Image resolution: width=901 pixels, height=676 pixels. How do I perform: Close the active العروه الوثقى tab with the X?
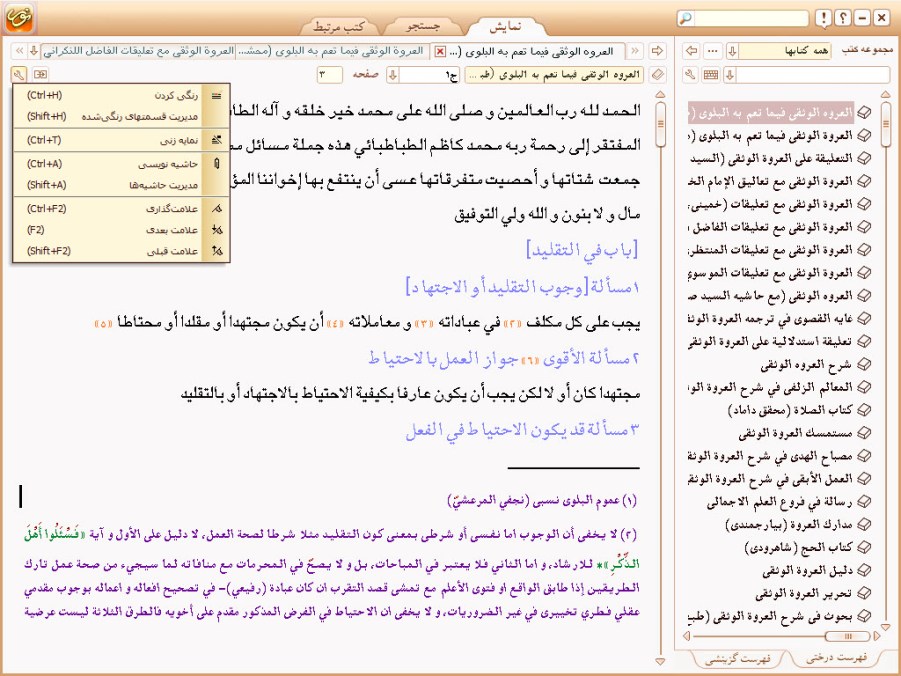point(440,52)
